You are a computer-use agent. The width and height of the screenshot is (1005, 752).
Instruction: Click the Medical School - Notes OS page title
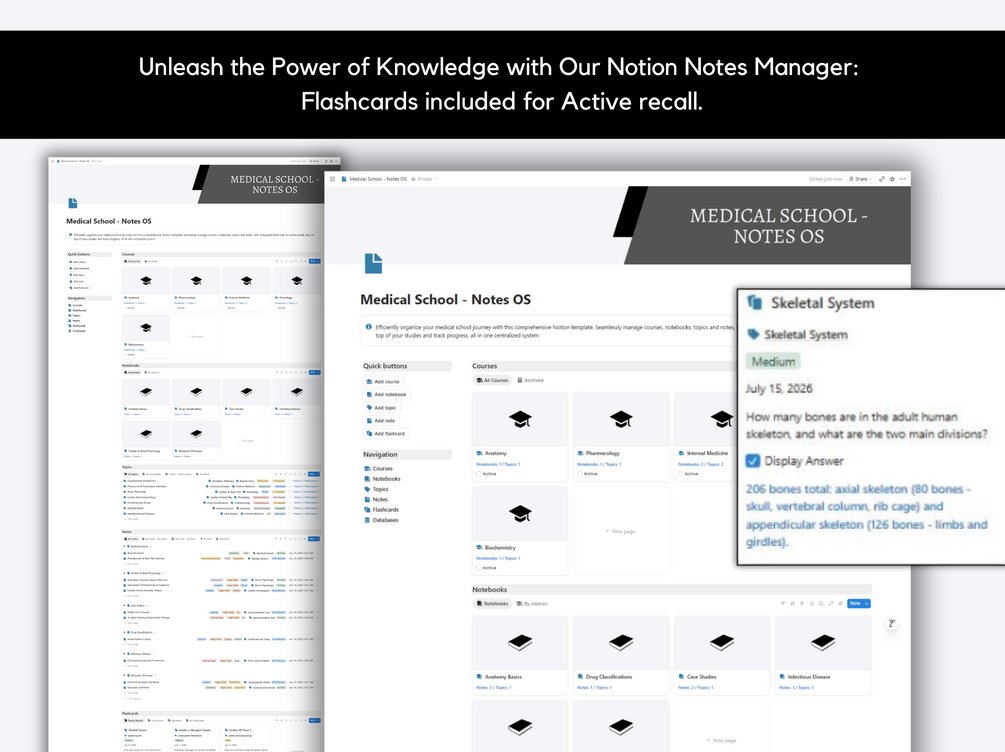[x=445, y=299]
